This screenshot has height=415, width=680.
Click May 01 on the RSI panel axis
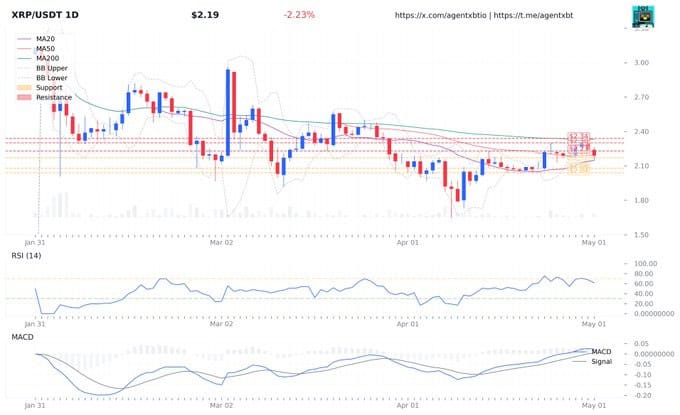594,324
